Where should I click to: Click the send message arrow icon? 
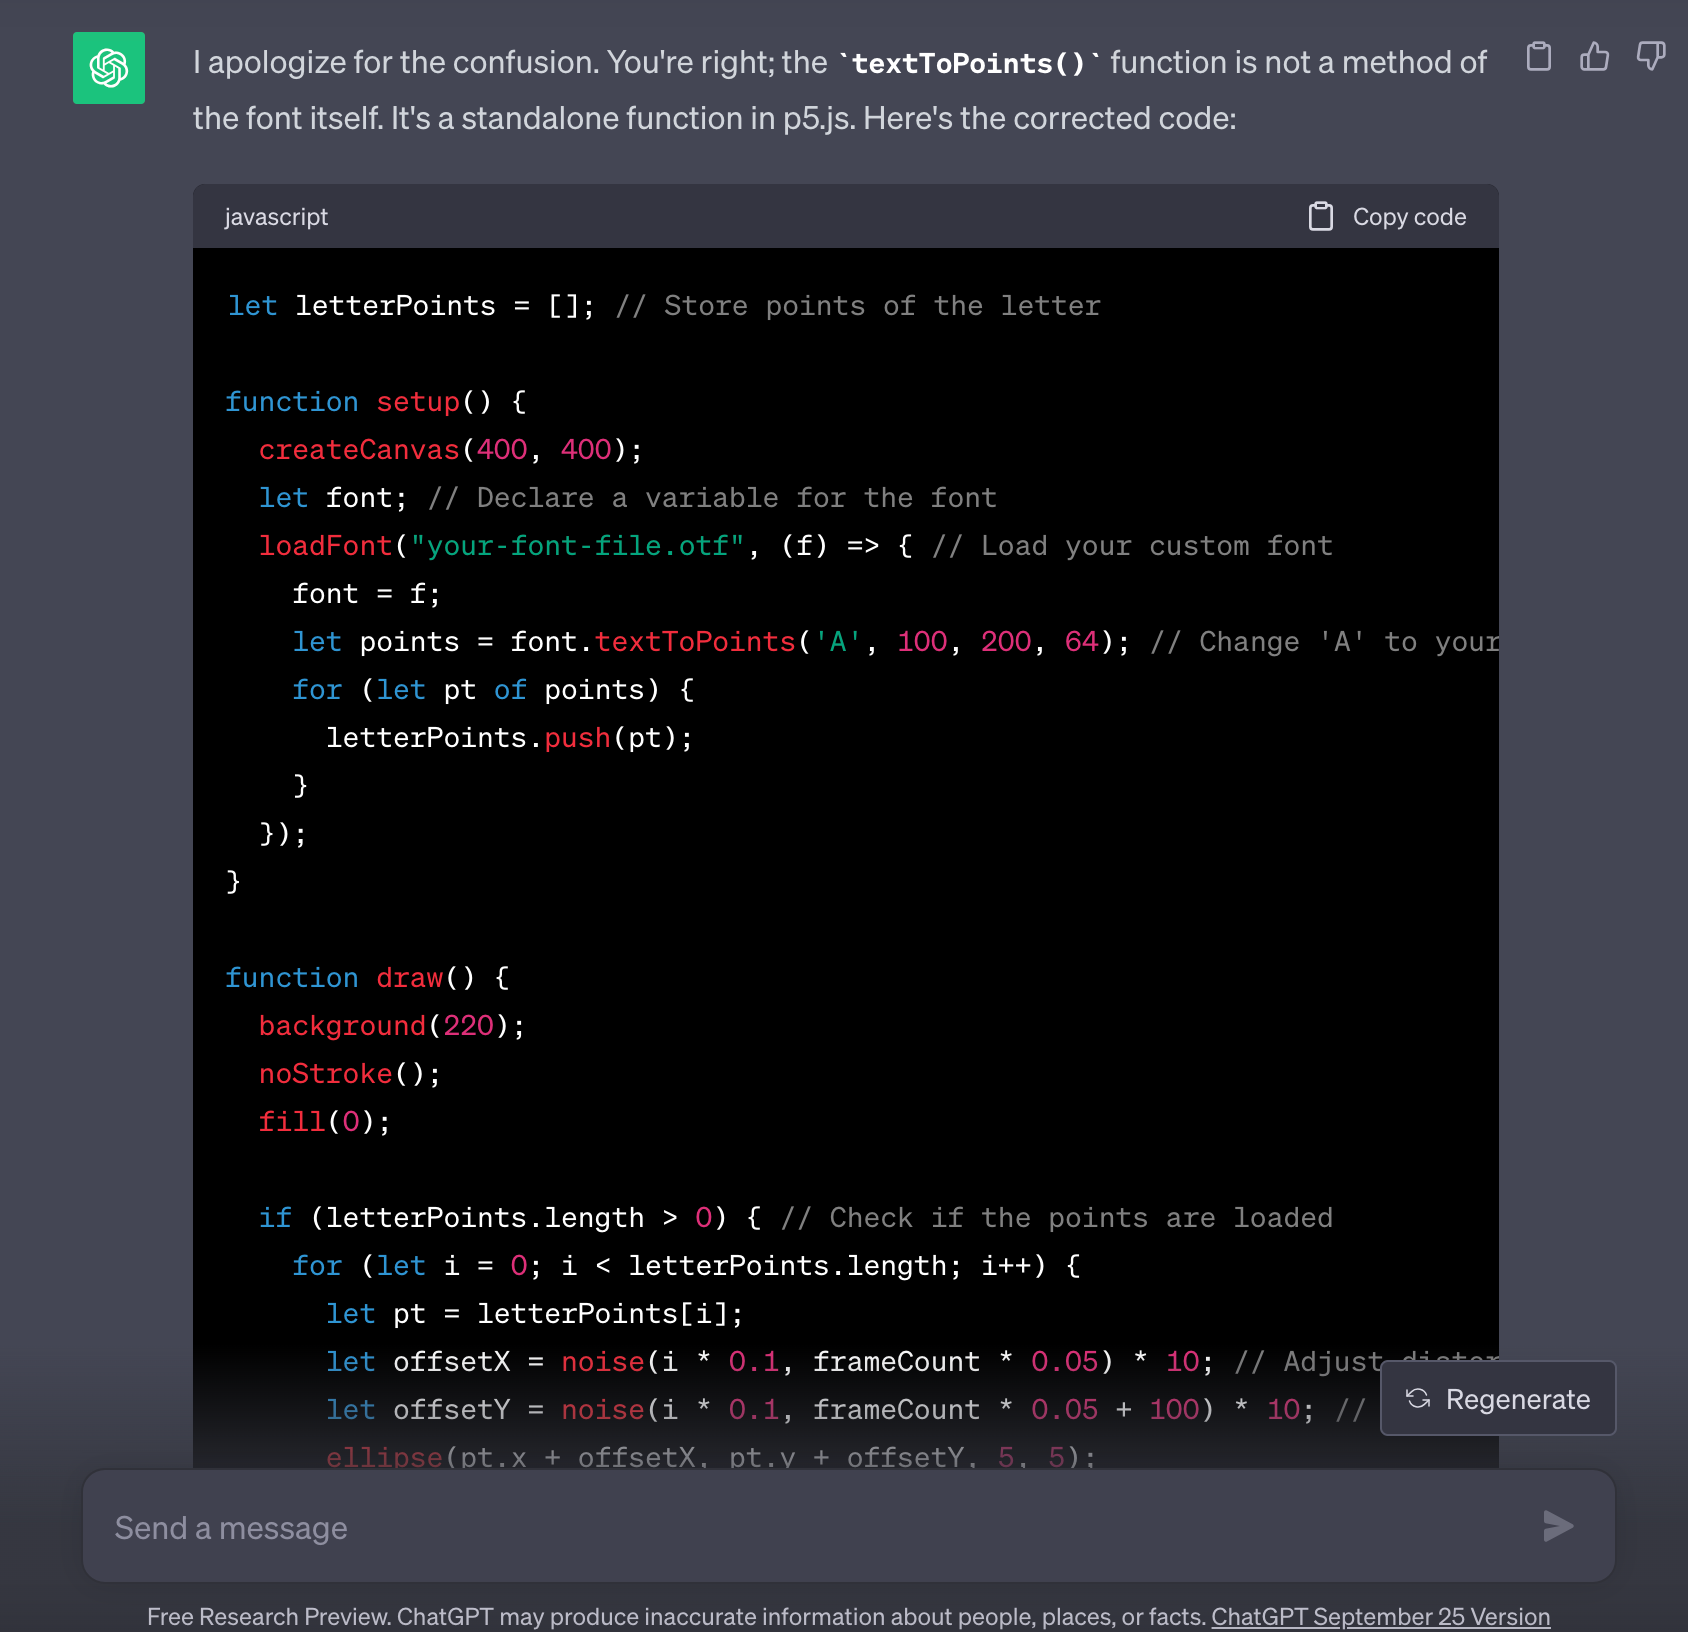click(x=1558, y=1526)
